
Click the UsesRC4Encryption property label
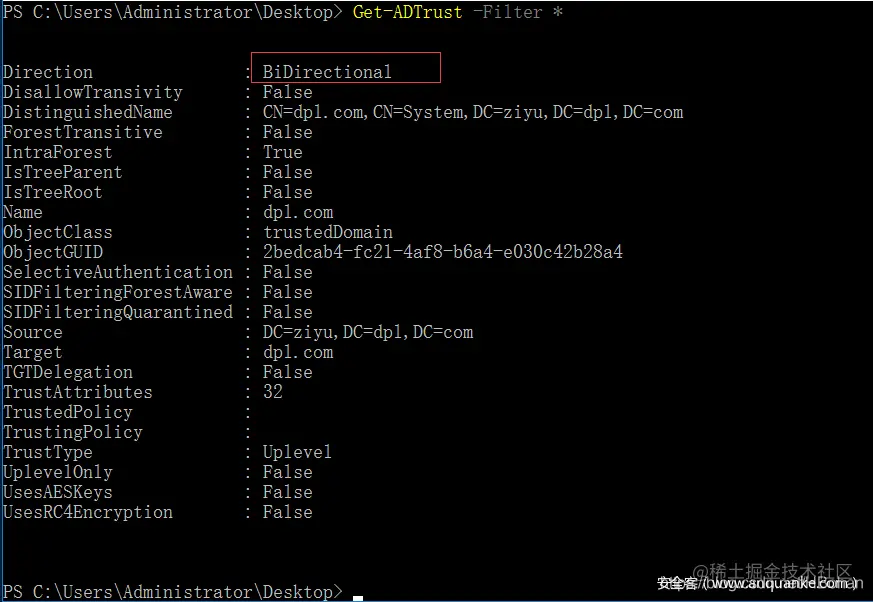pyautogui.click(x=88, y=512)
